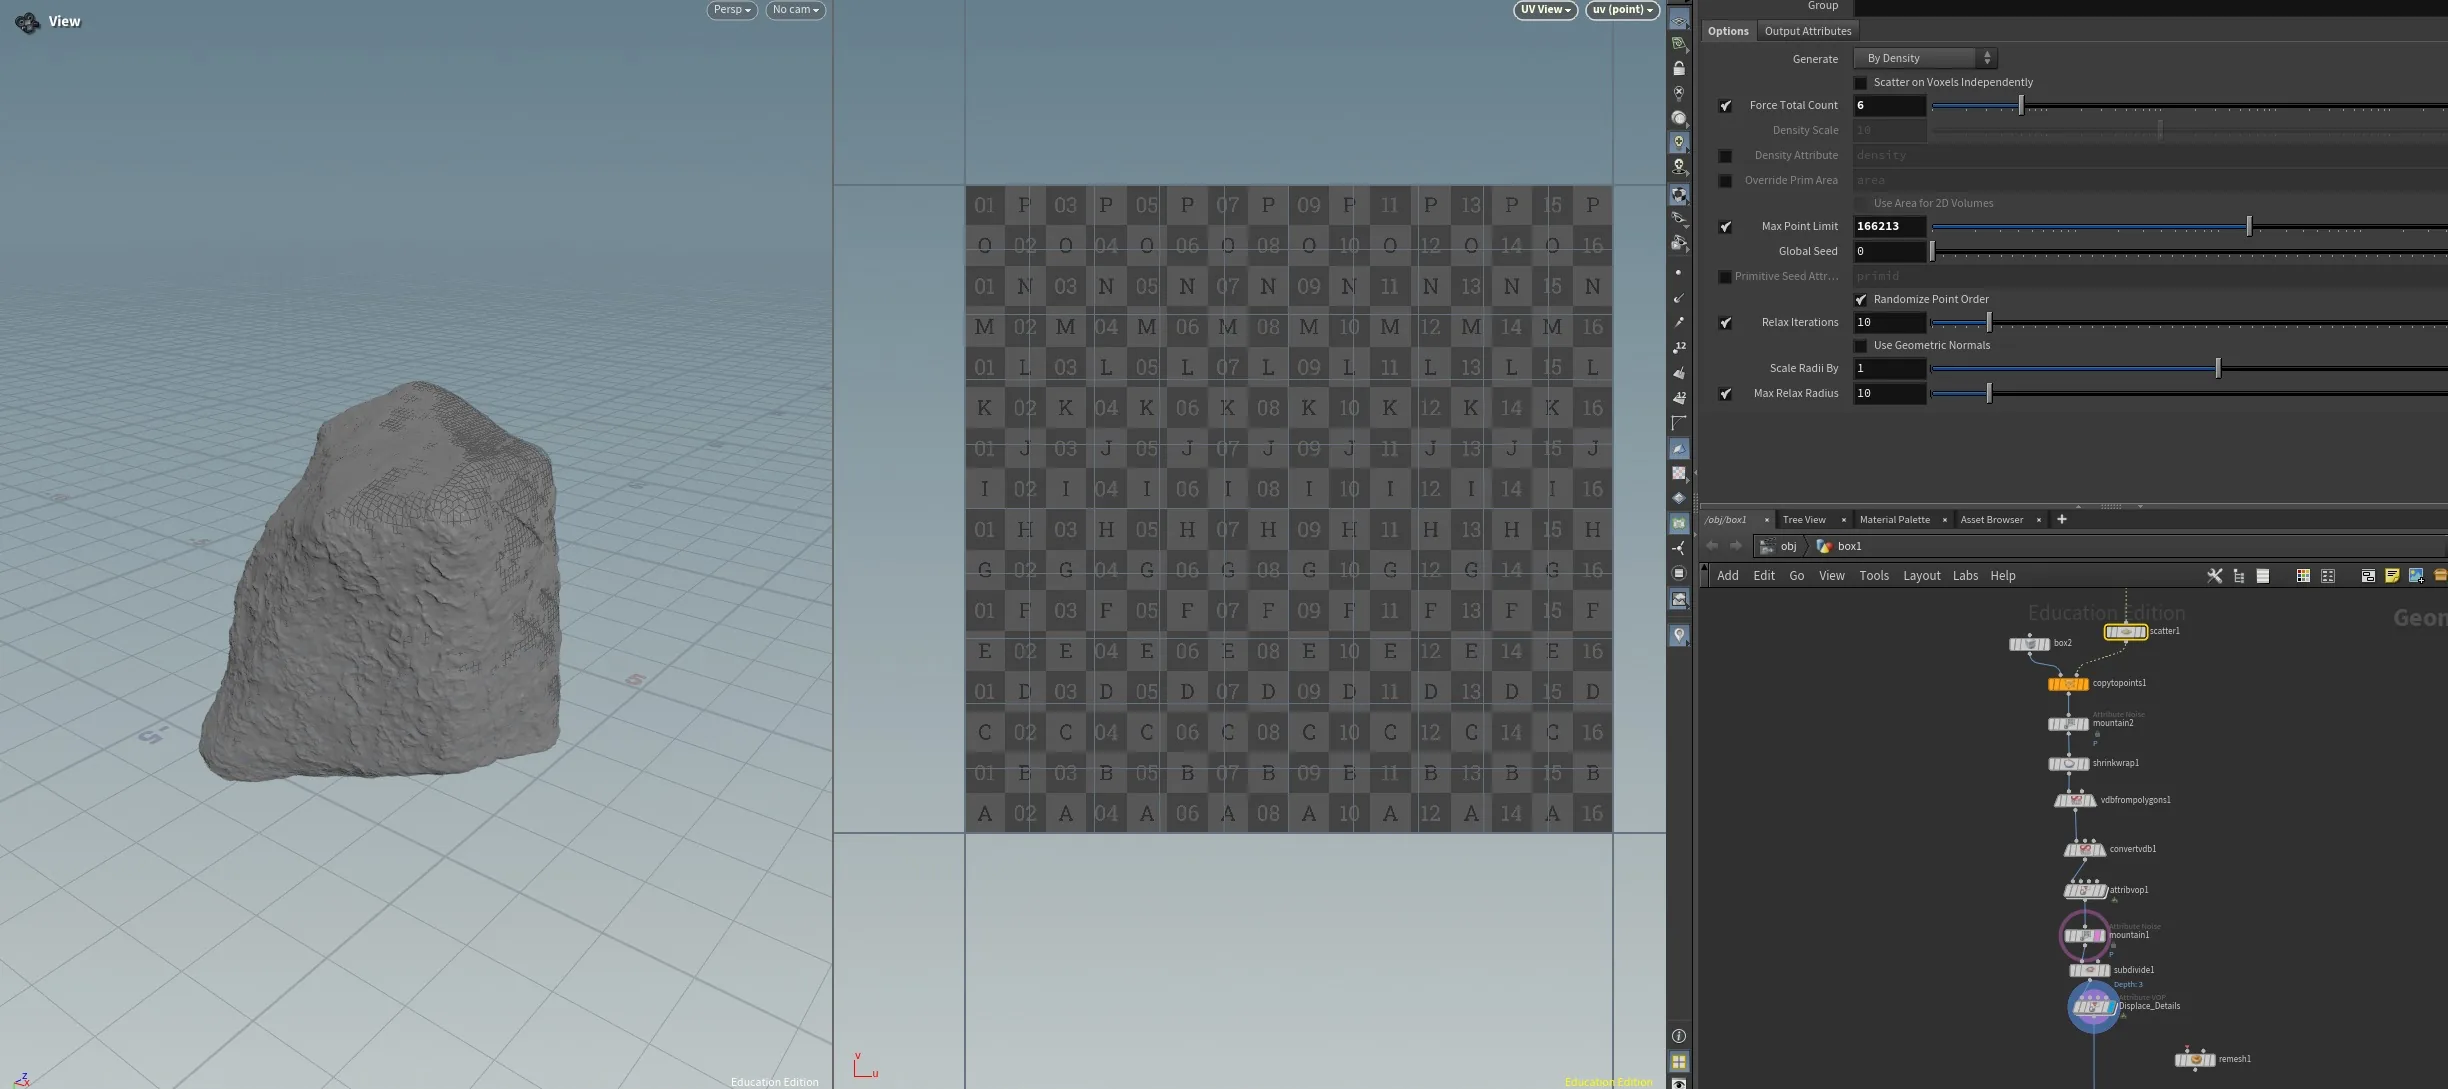Toggle the background image display icon in viewport sidebar

1679,599
